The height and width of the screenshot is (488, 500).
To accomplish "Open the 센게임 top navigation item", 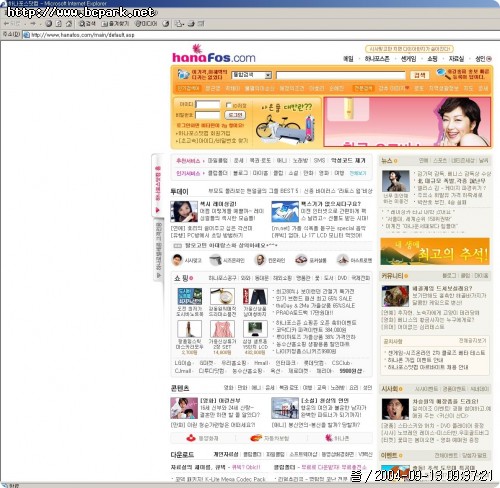I will [408, 59].
